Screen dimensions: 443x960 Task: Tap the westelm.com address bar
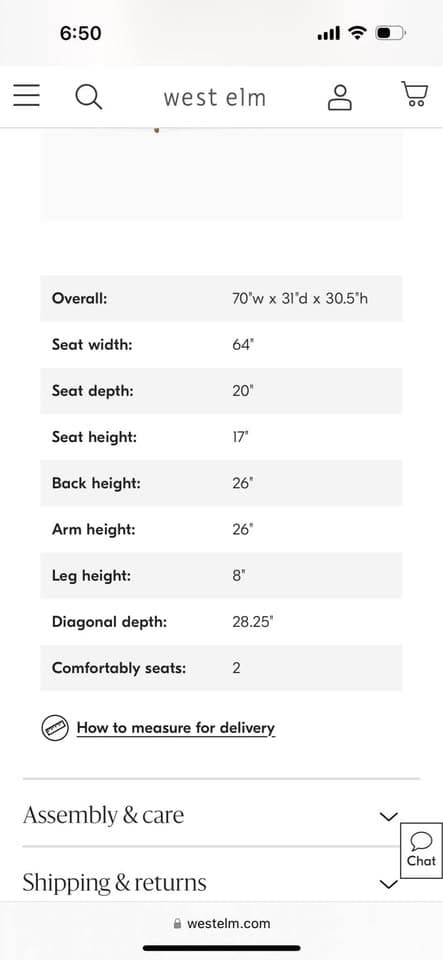(x=222, y=923)
